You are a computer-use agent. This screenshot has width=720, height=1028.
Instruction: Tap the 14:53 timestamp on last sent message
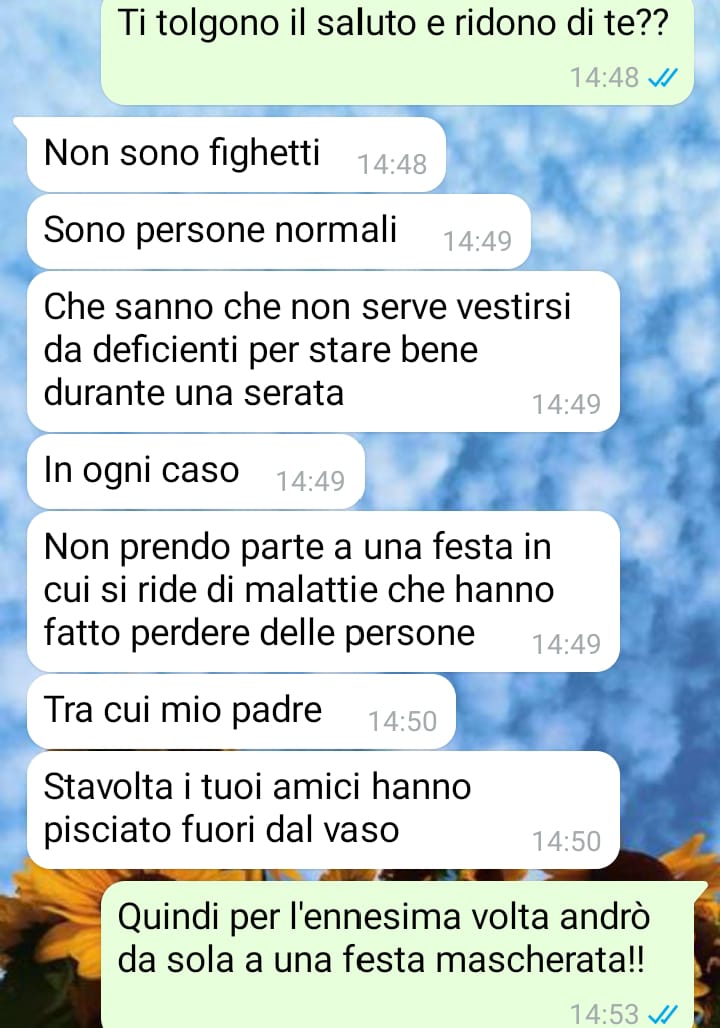click(604, 1014)
